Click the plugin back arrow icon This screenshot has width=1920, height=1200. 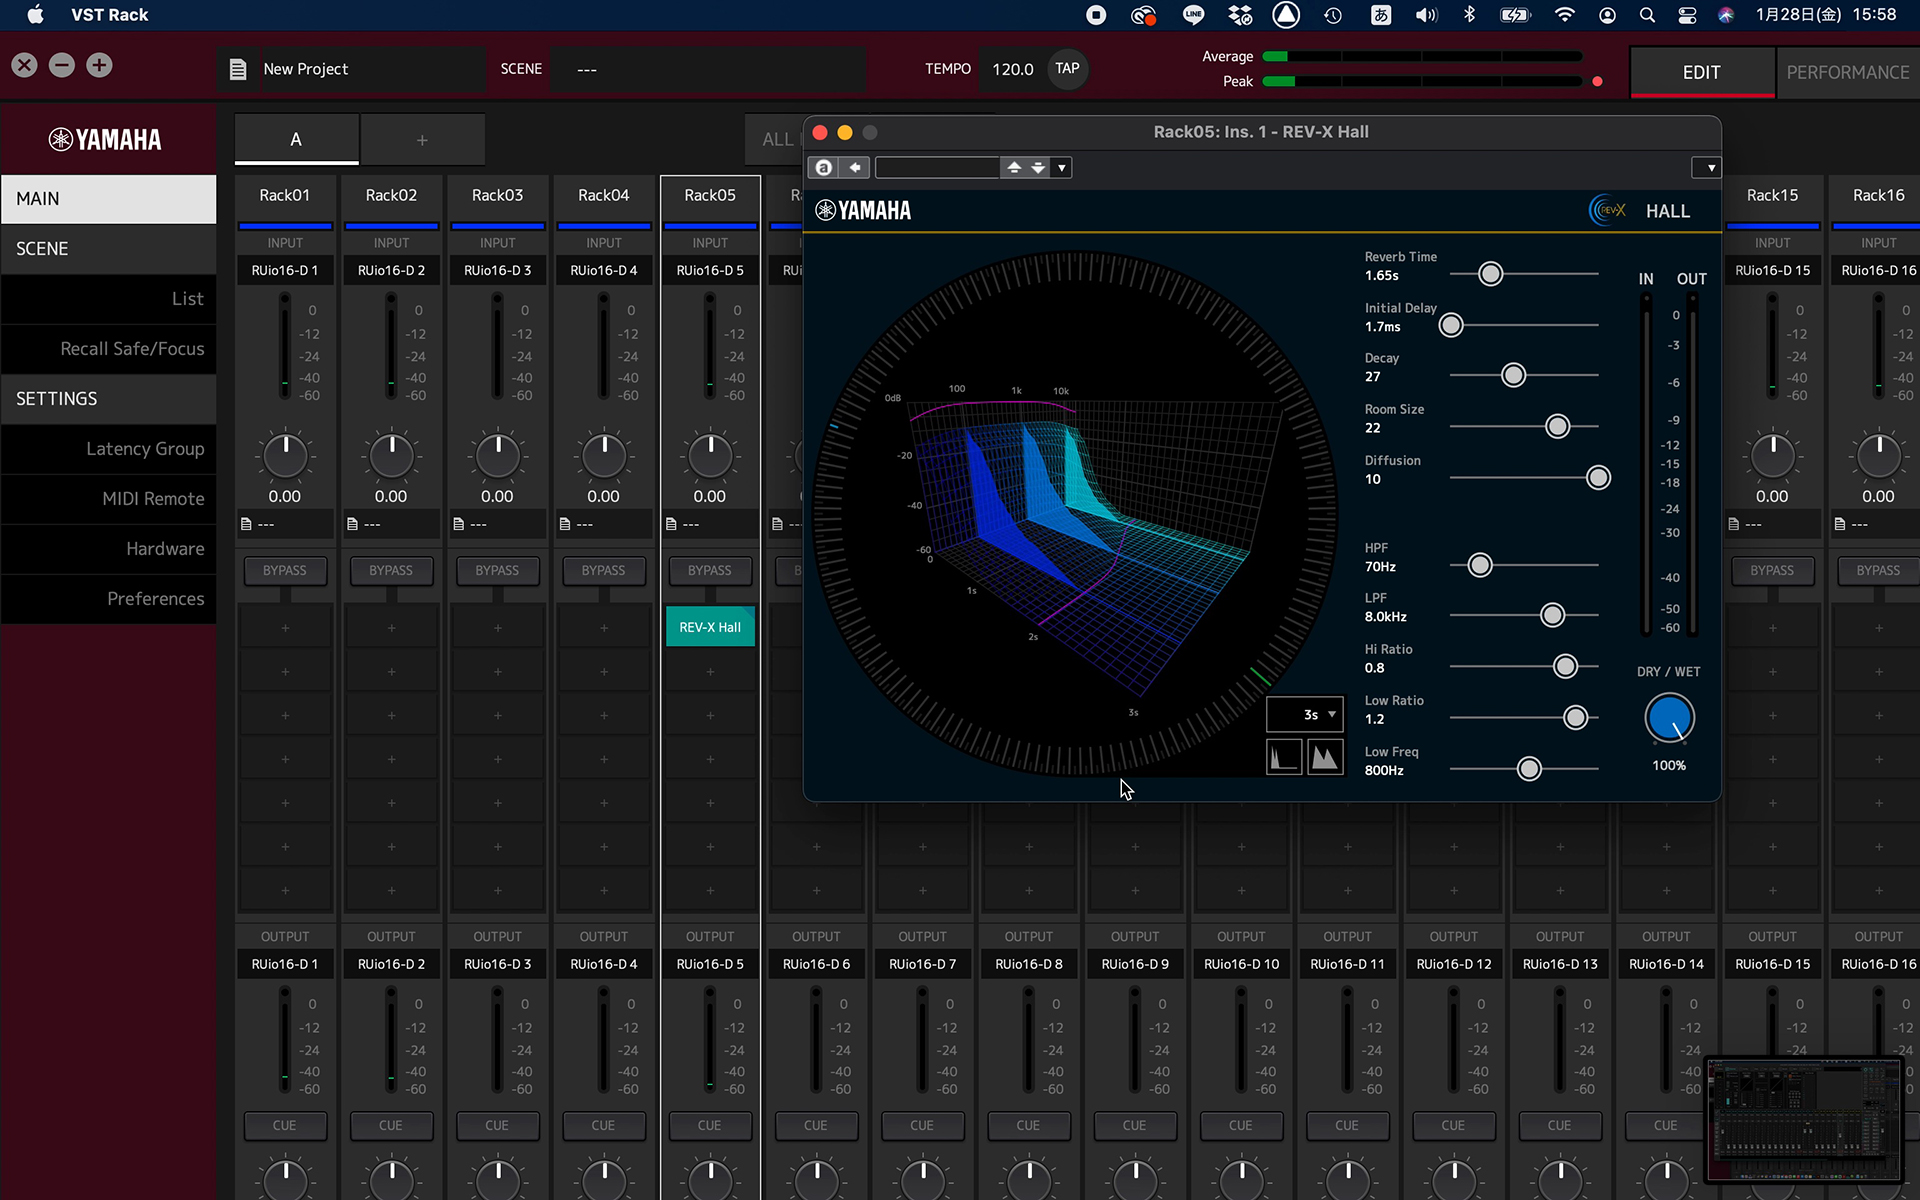click(855, 168)
